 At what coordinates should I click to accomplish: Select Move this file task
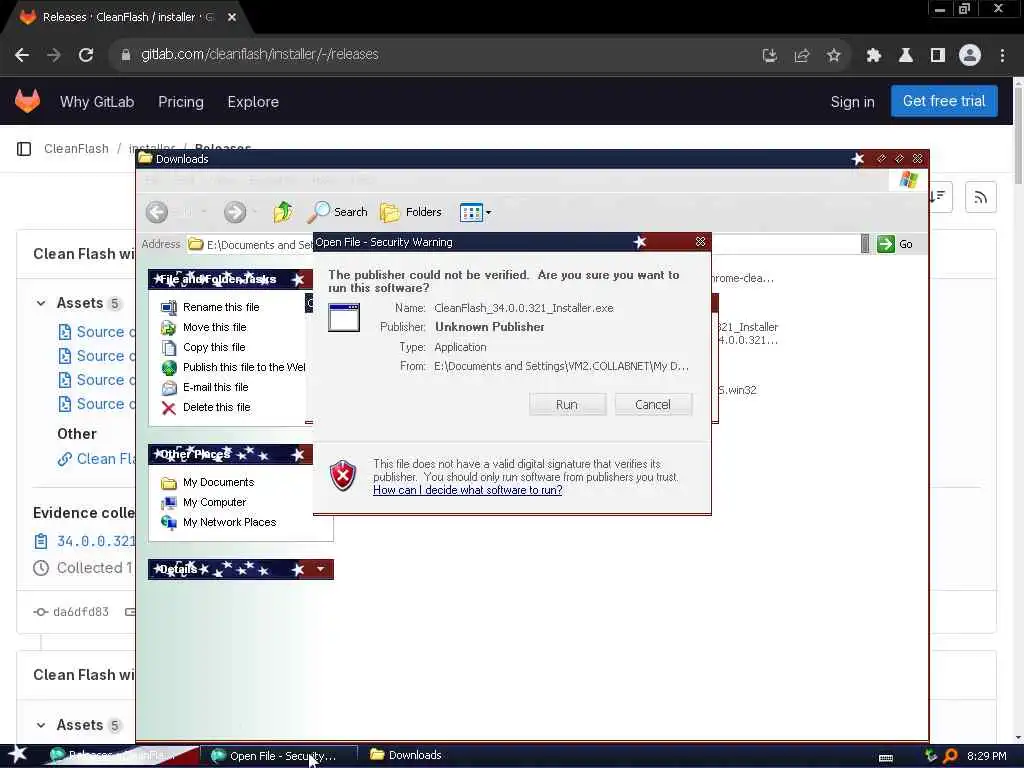click(x=214, y=327)
